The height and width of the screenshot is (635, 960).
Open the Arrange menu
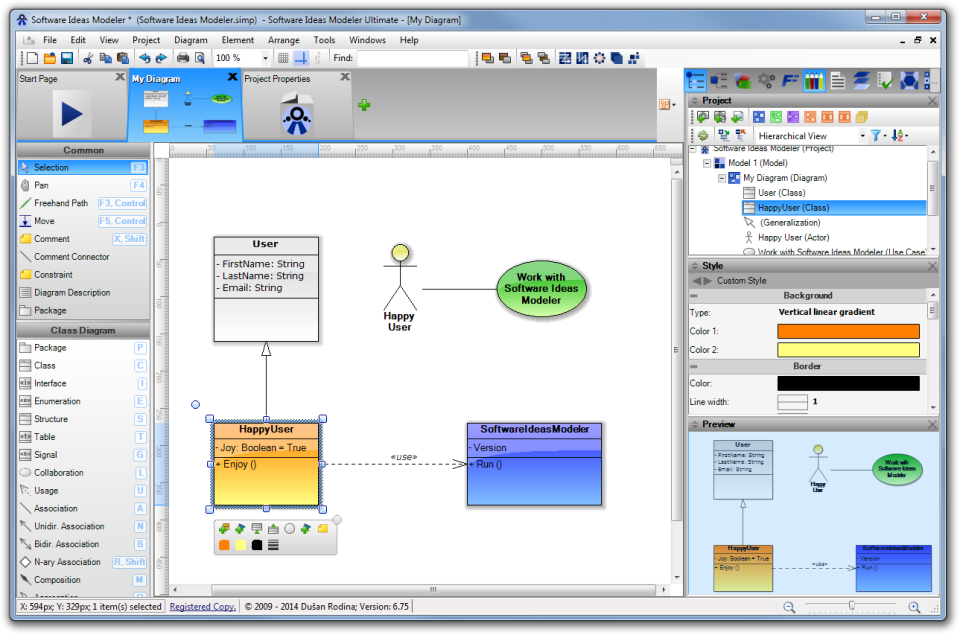[283, 40]
